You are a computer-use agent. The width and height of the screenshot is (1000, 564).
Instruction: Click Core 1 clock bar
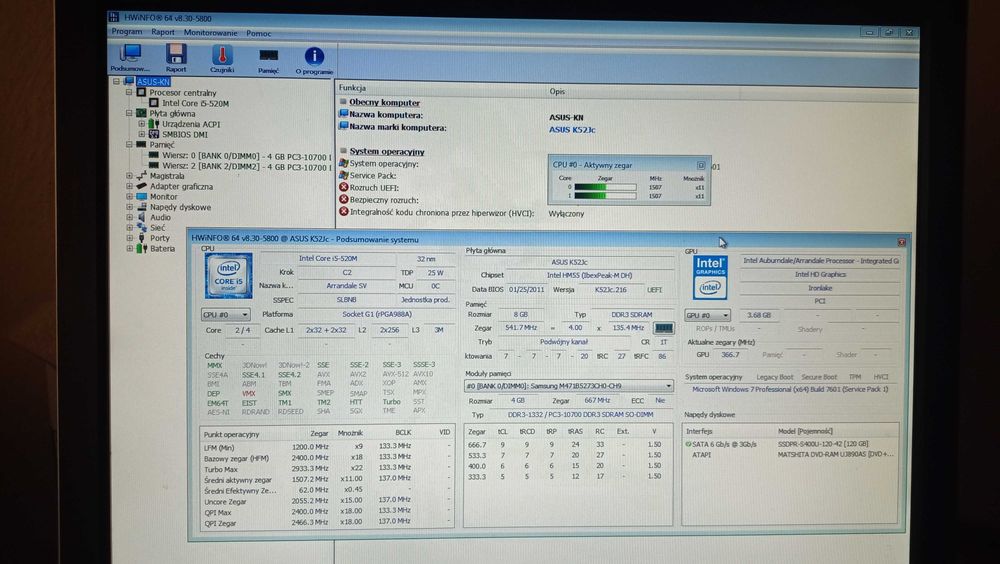tap(605, 195)
